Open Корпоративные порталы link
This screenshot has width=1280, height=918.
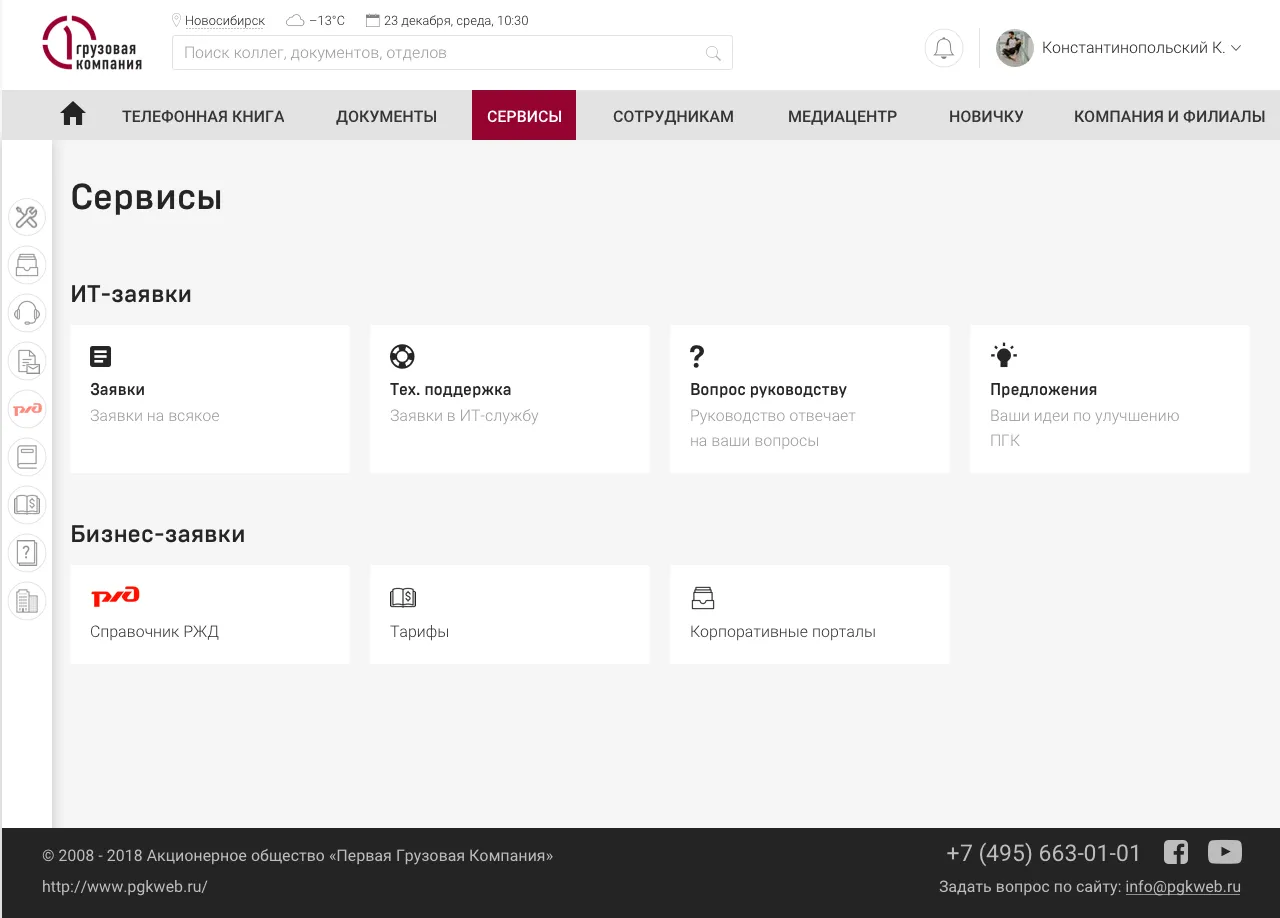[x=782, y=632]
